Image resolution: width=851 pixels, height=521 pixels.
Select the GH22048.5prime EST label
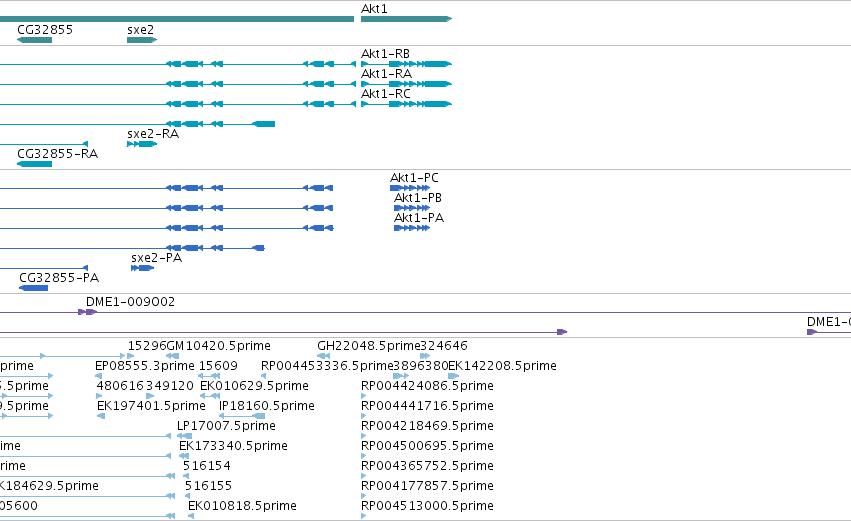pos(369,346)
